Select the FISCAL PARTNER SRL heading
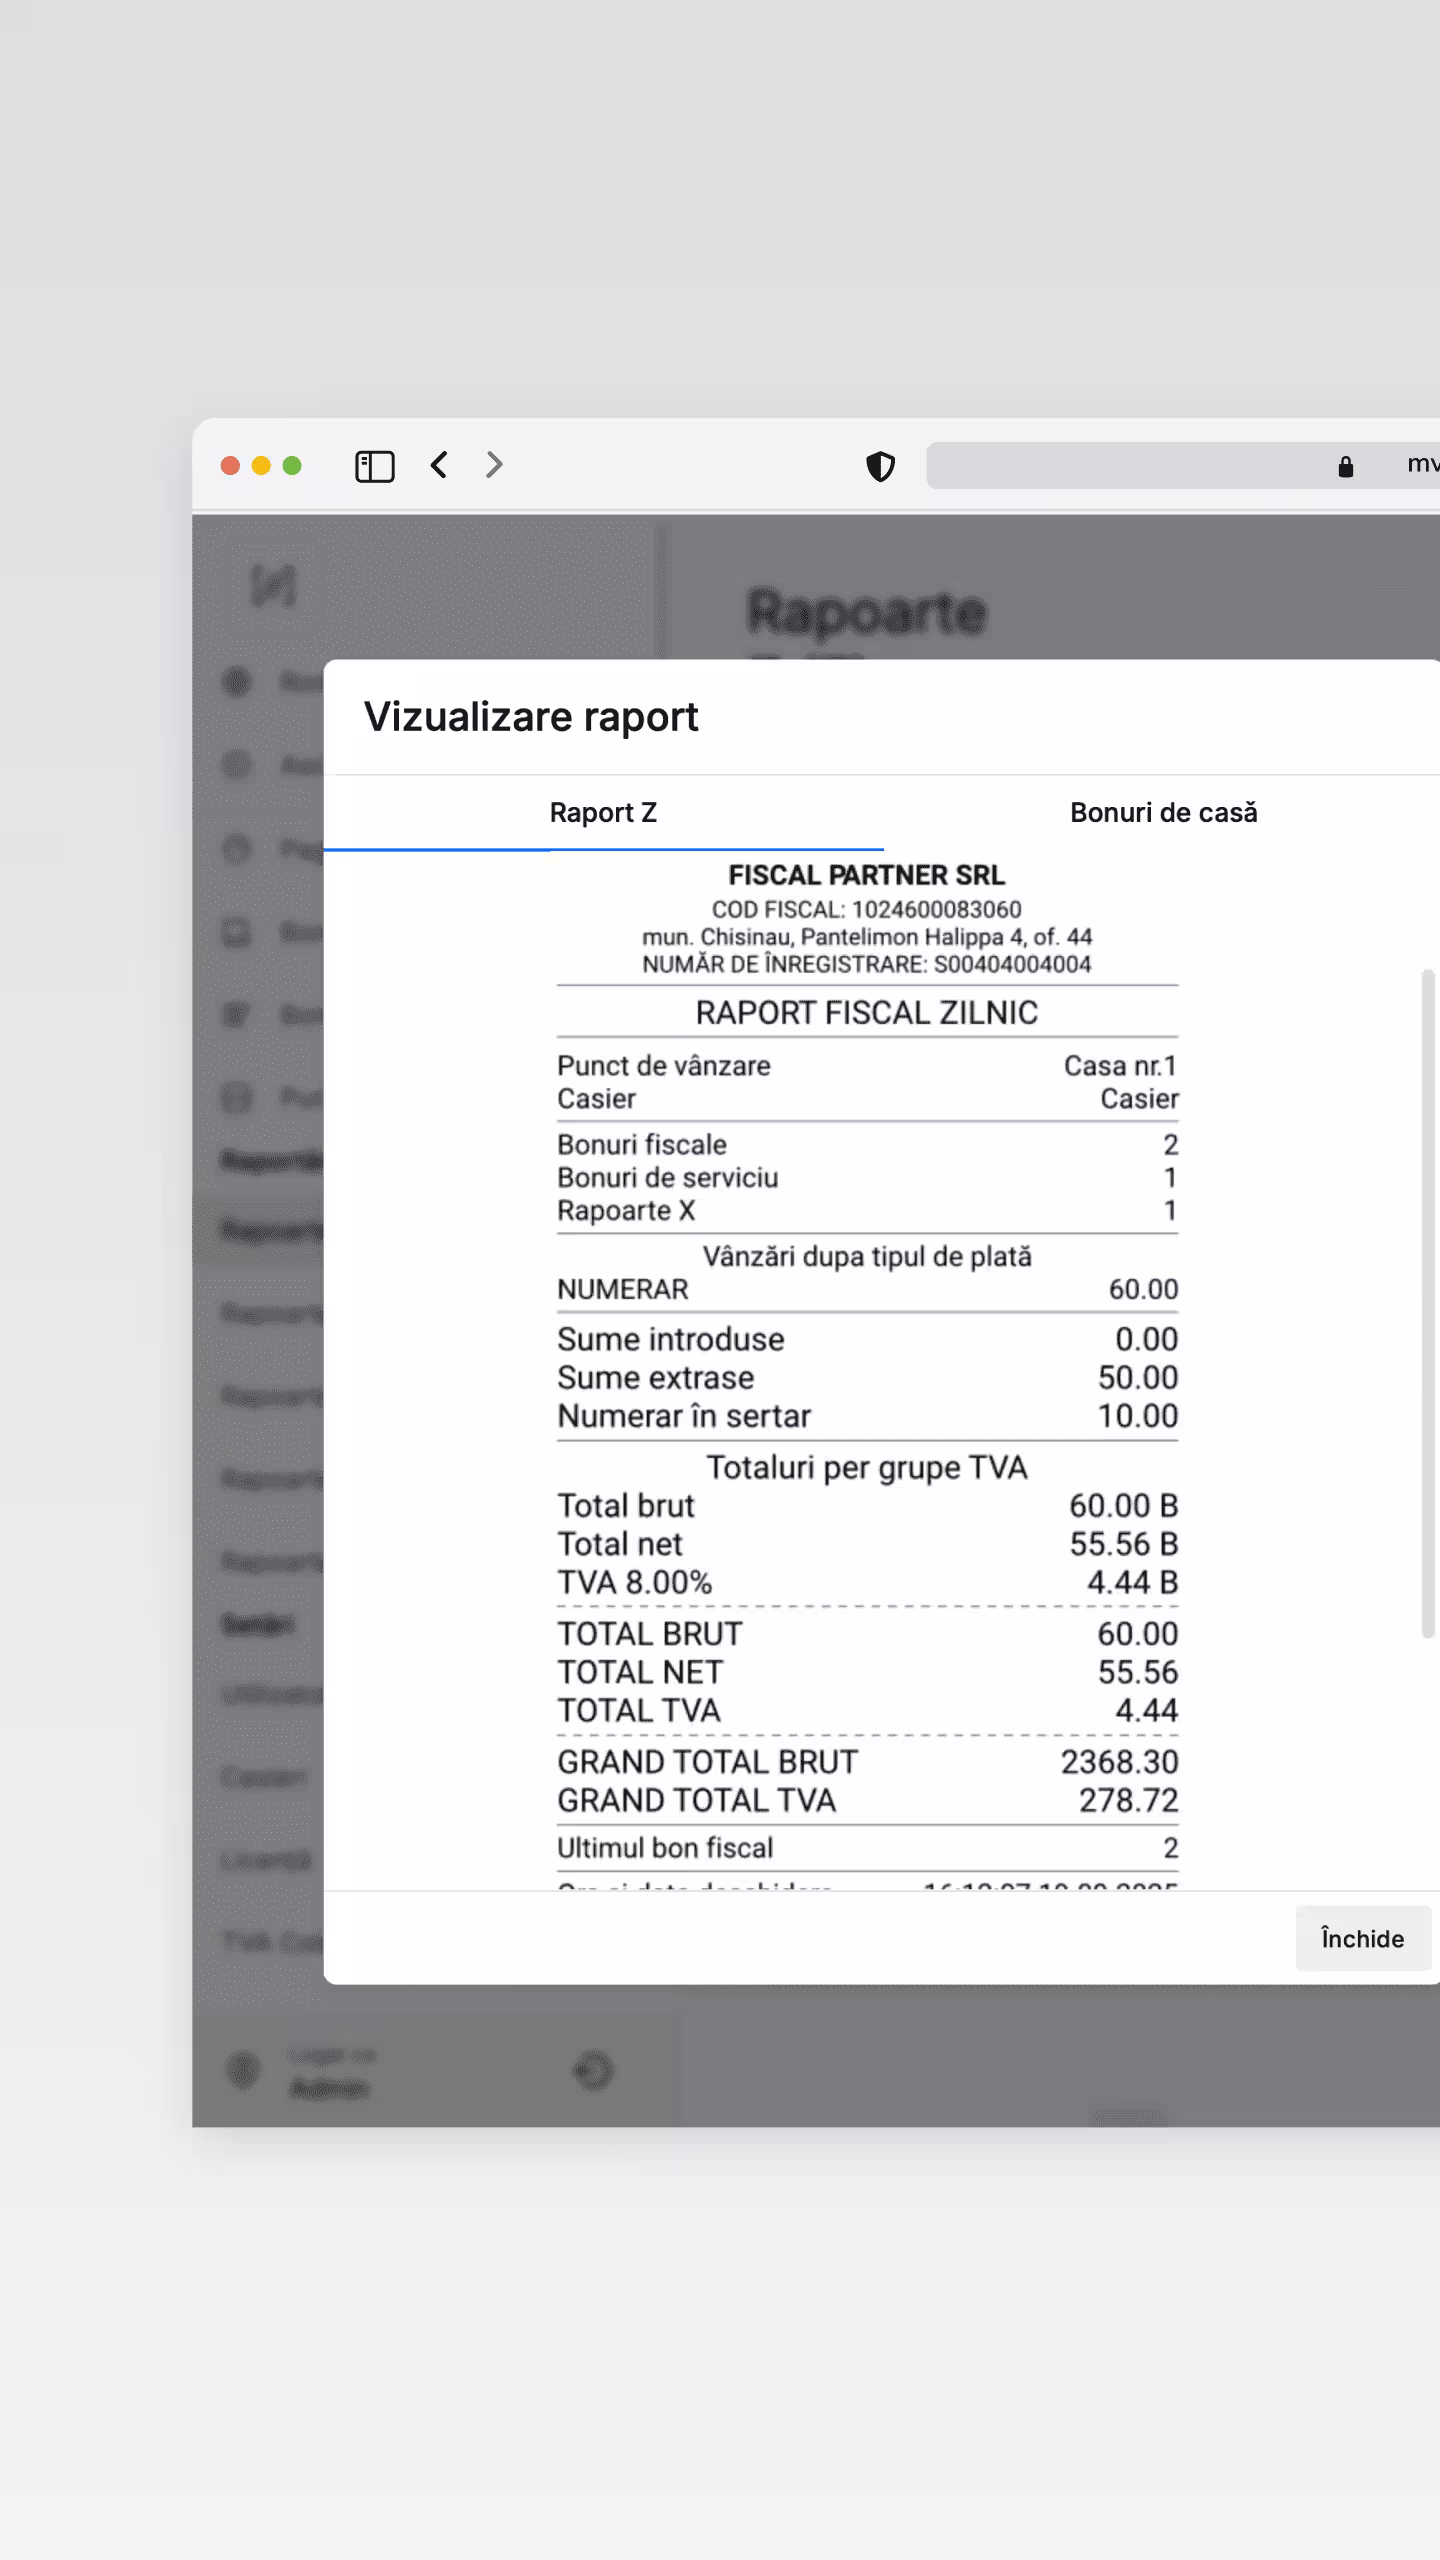The width and height of the screenshot is (1440, 2560). pos(867,875)
